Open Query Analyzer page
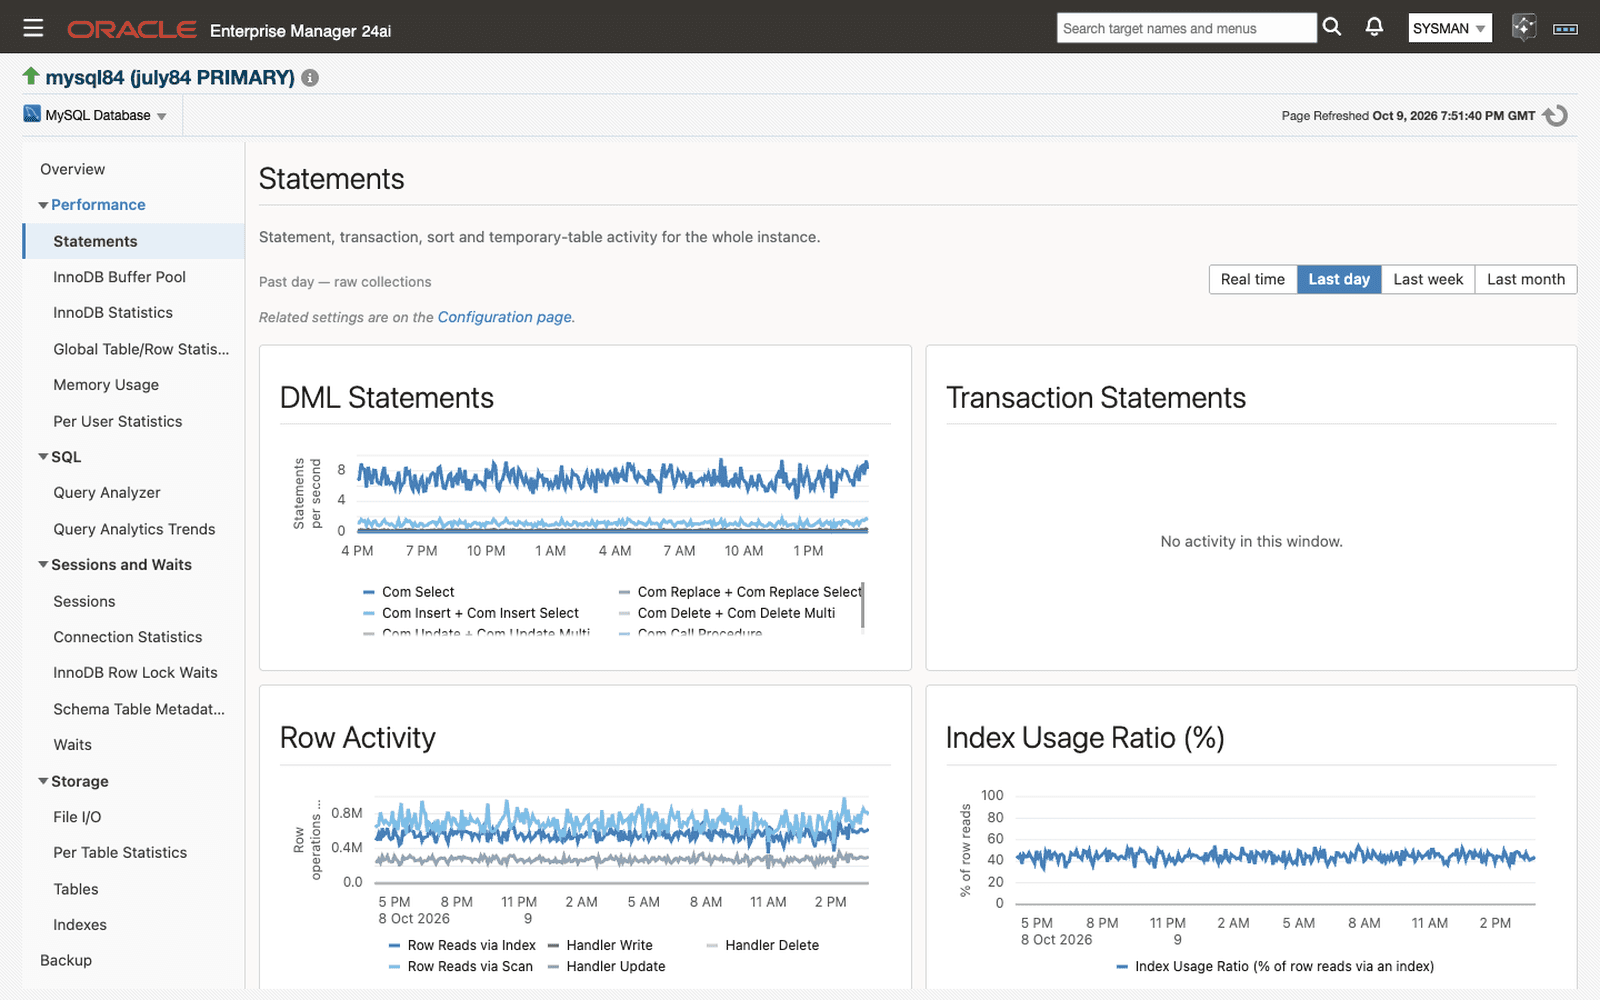Viewport: 1600px width, 1000px height. click(x=107, y=493)
